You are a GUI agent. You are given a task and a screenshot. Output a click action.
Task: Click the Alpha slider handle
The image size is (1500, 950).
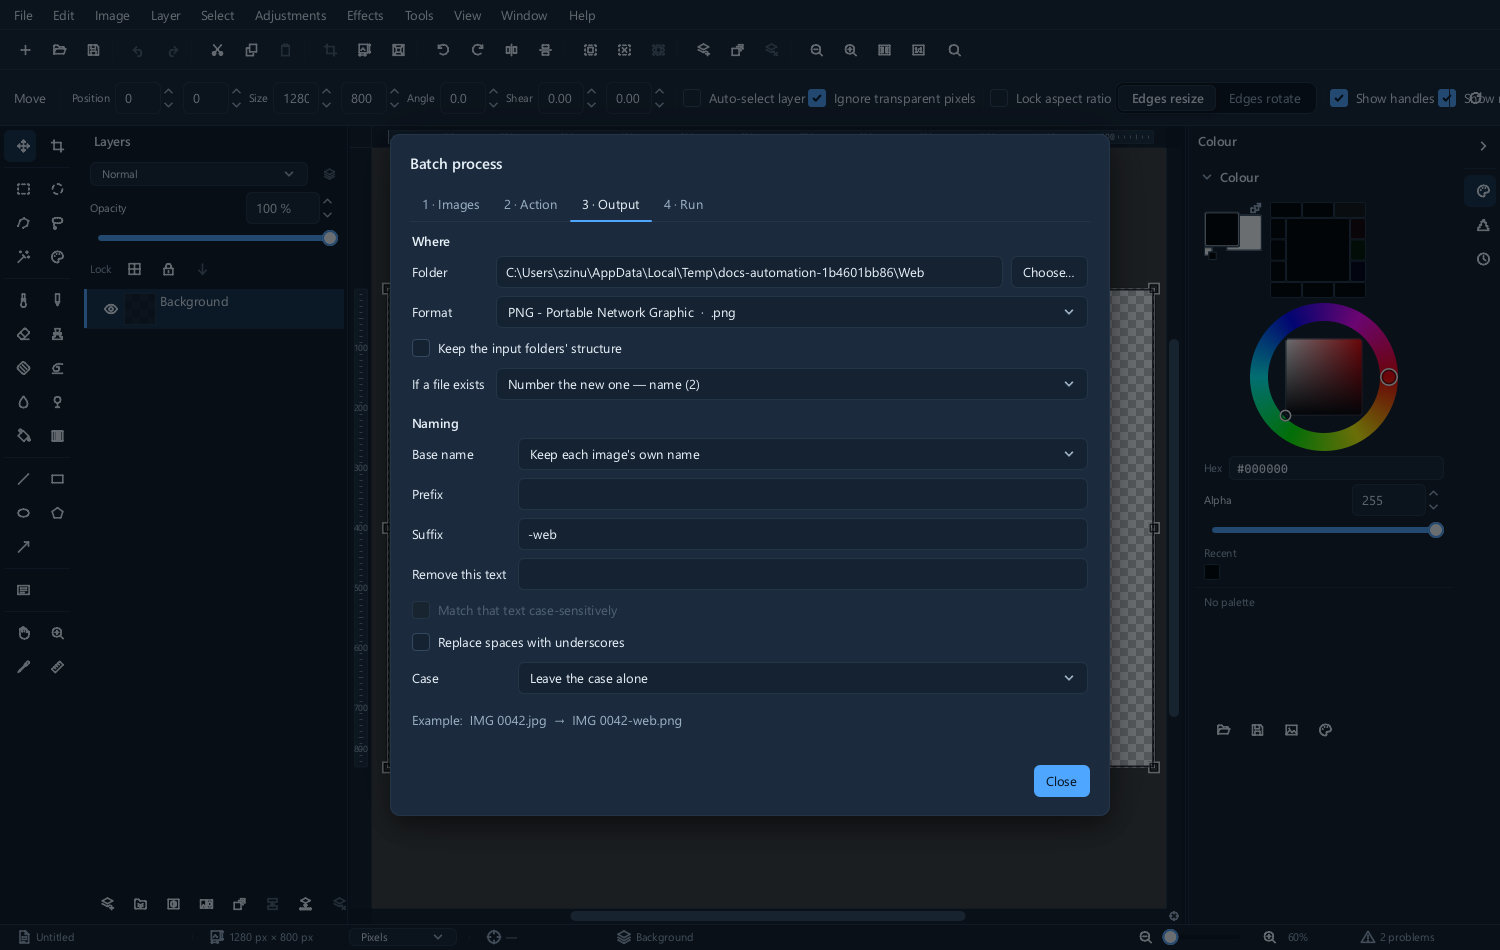tap(1436, 530)
